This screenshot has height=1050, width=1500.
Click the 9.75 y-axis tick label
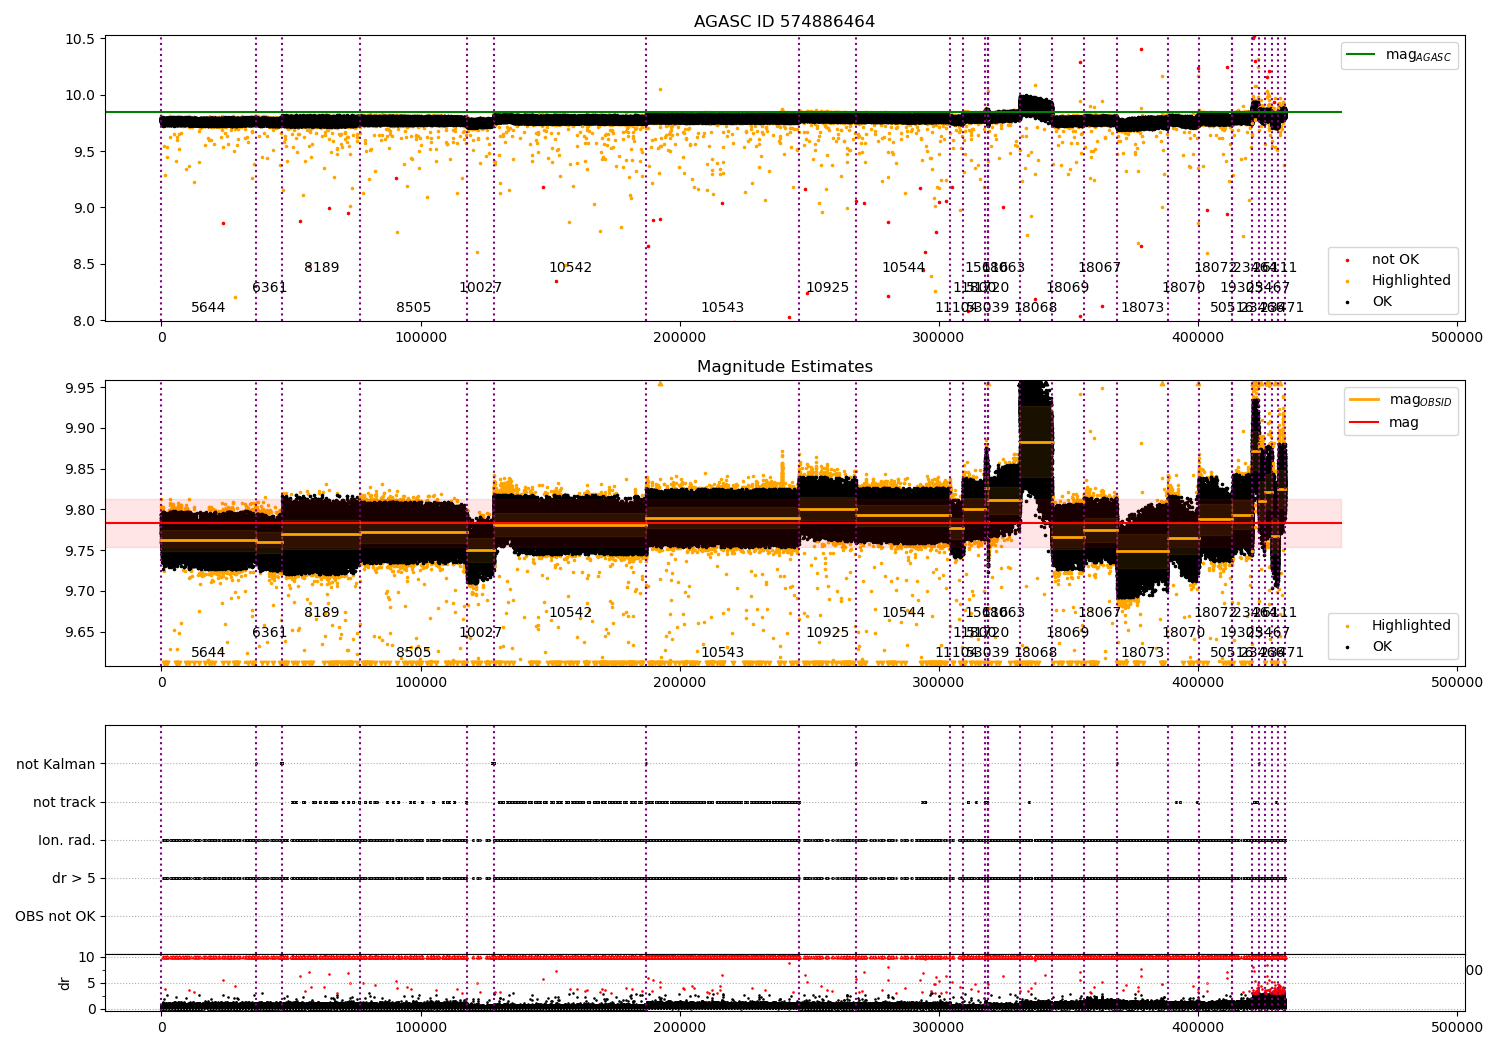pyautogui.click(x=79, y=551)
